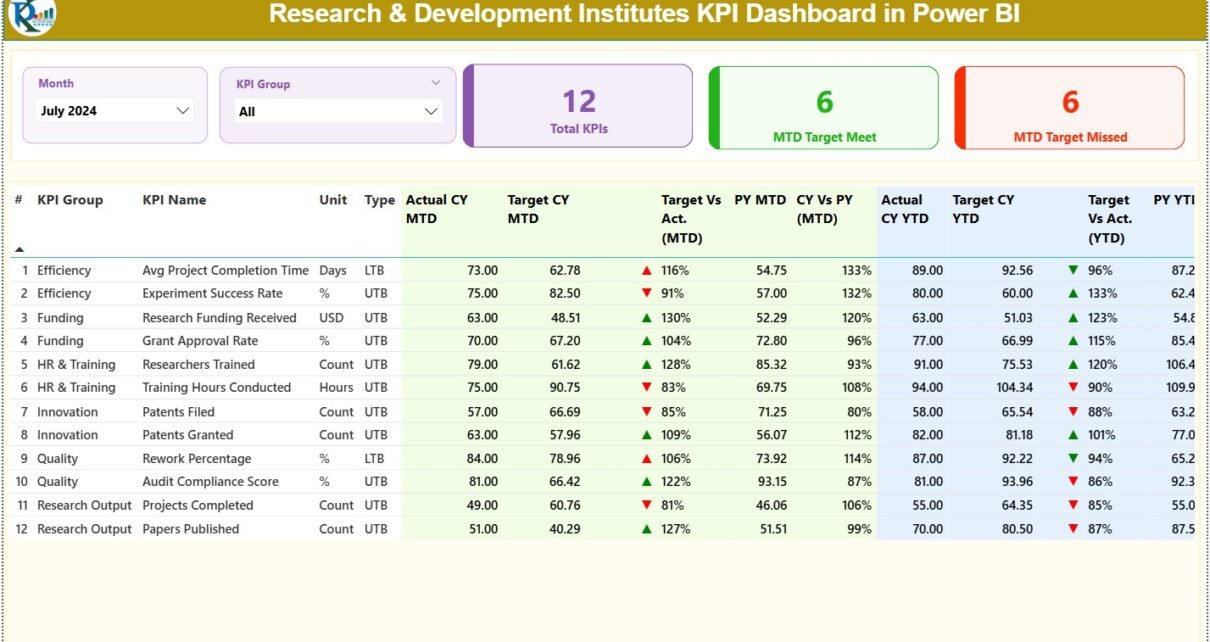Click the red down arrow beside Experiment Success Rate 91%
The image size is (1210, 642).
coord(647,293)
